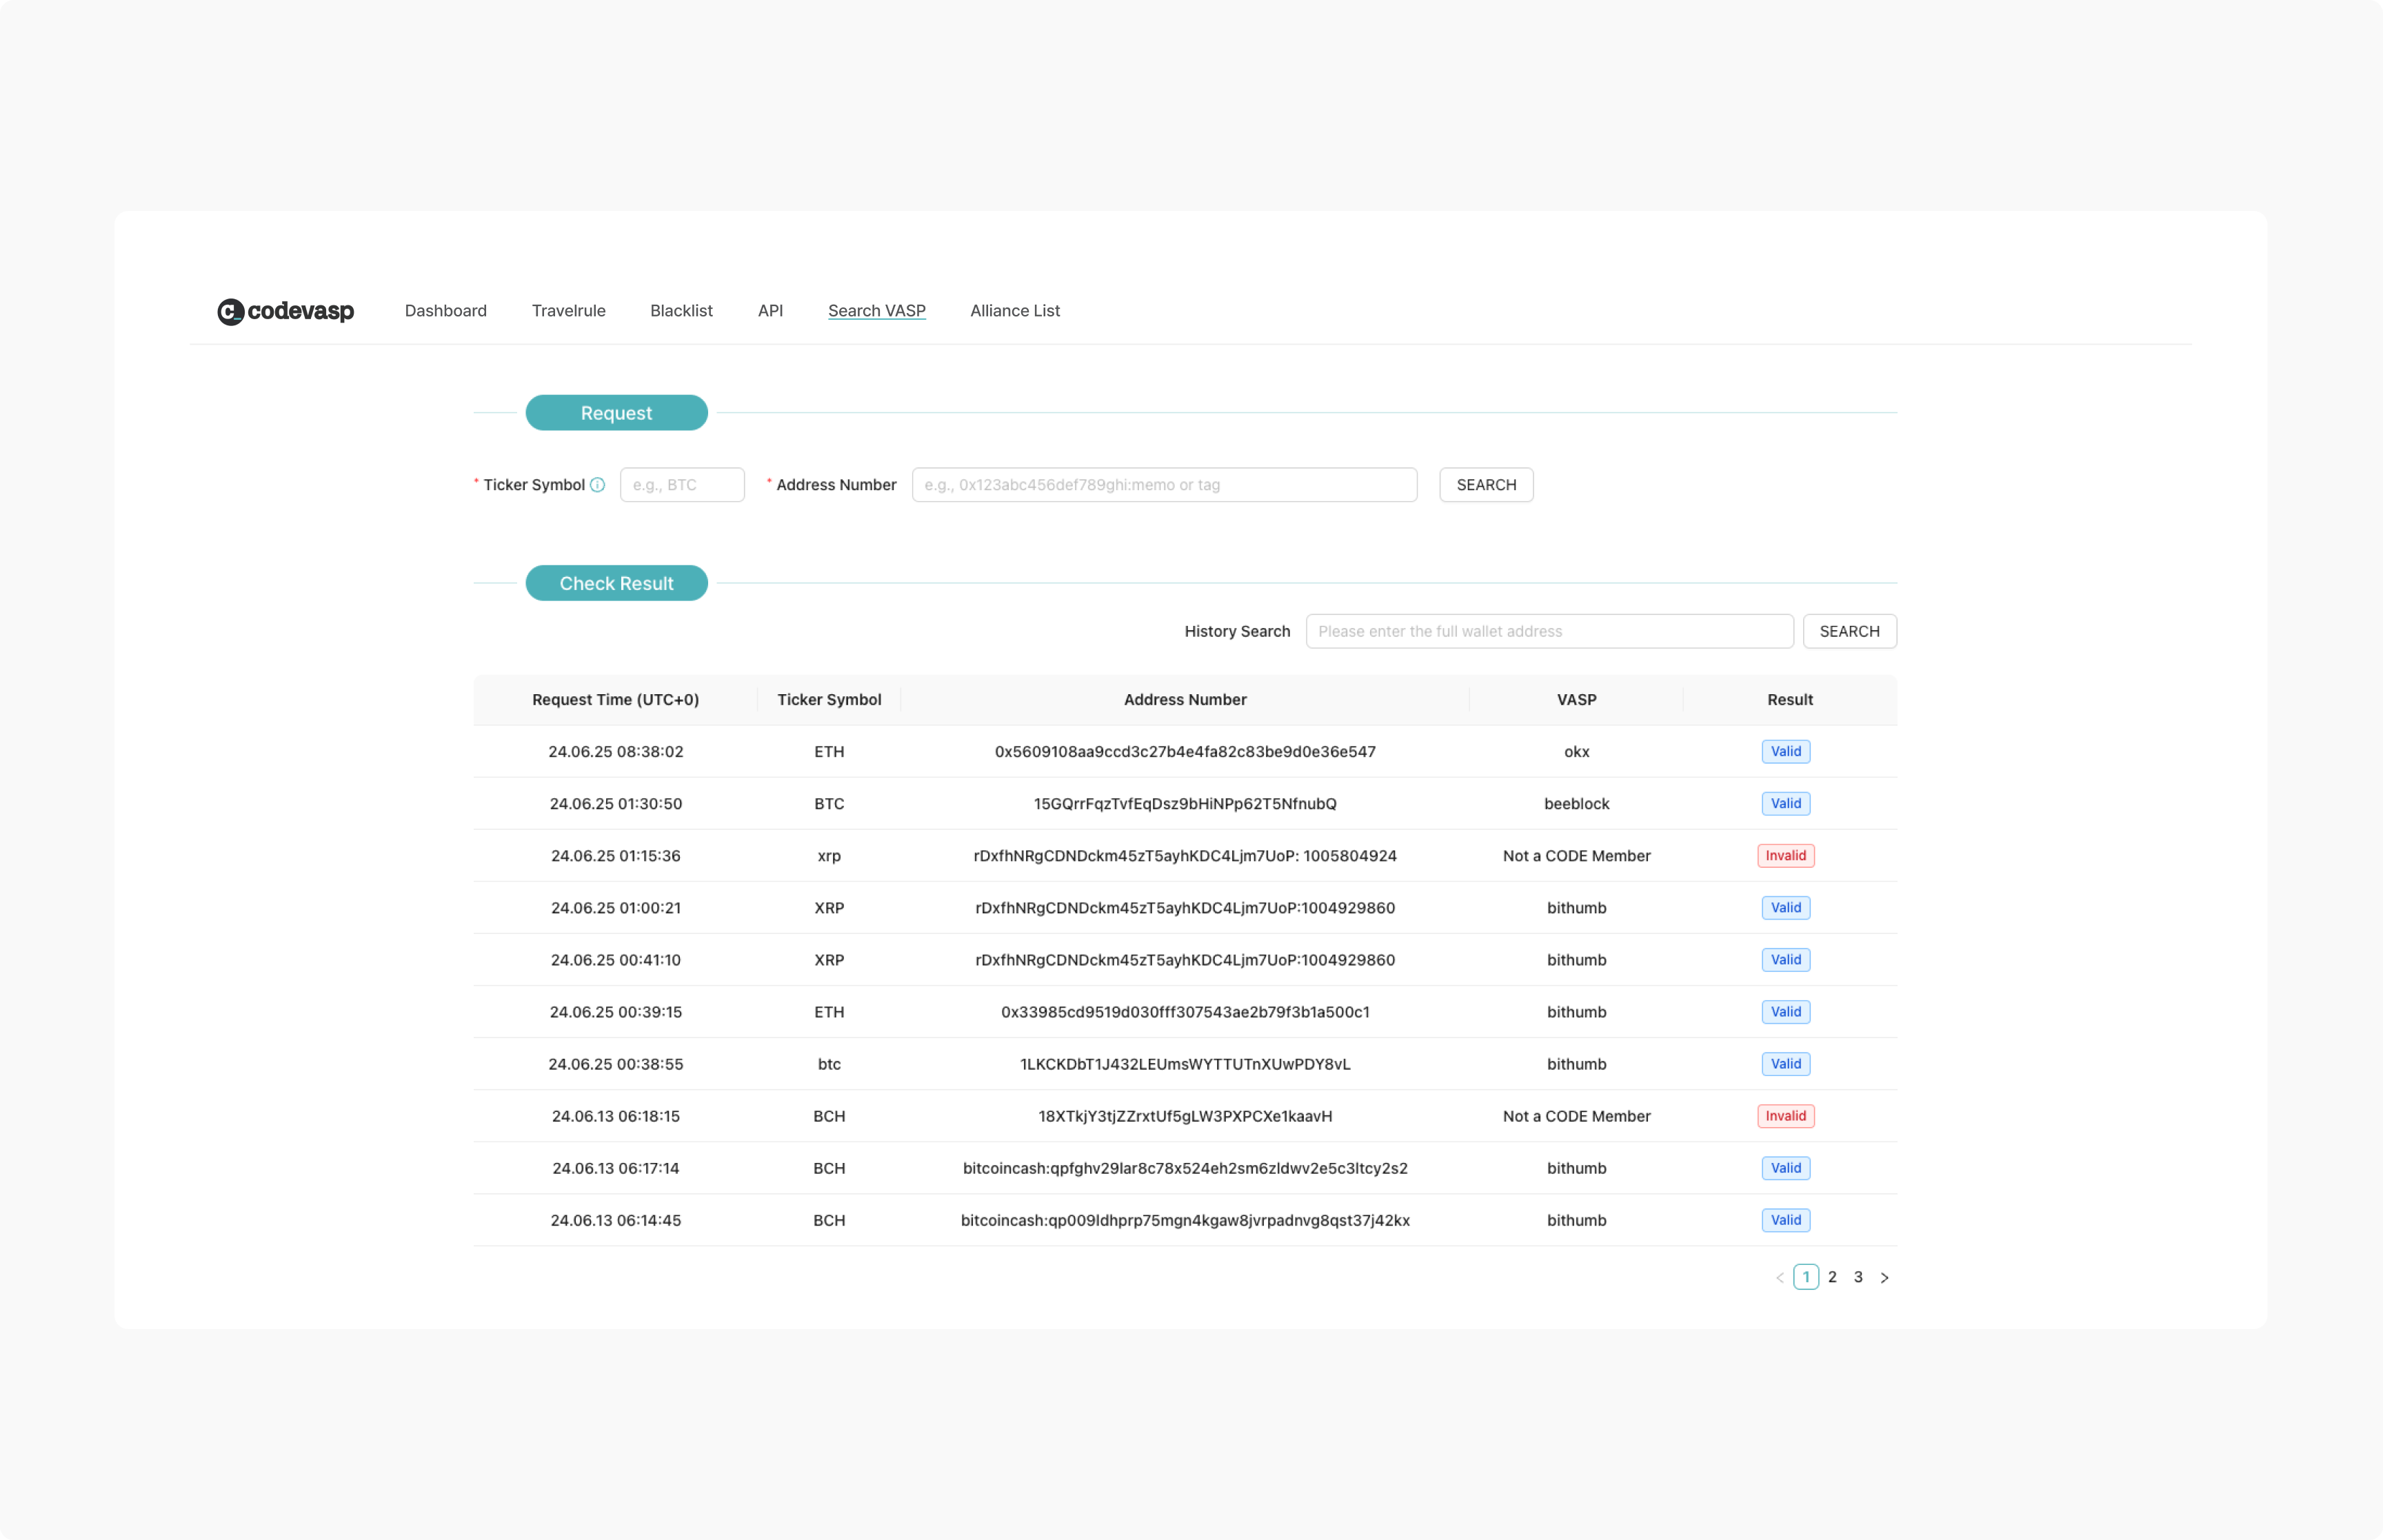Focus the Ticker Symbol input field

tap(682, 485)
